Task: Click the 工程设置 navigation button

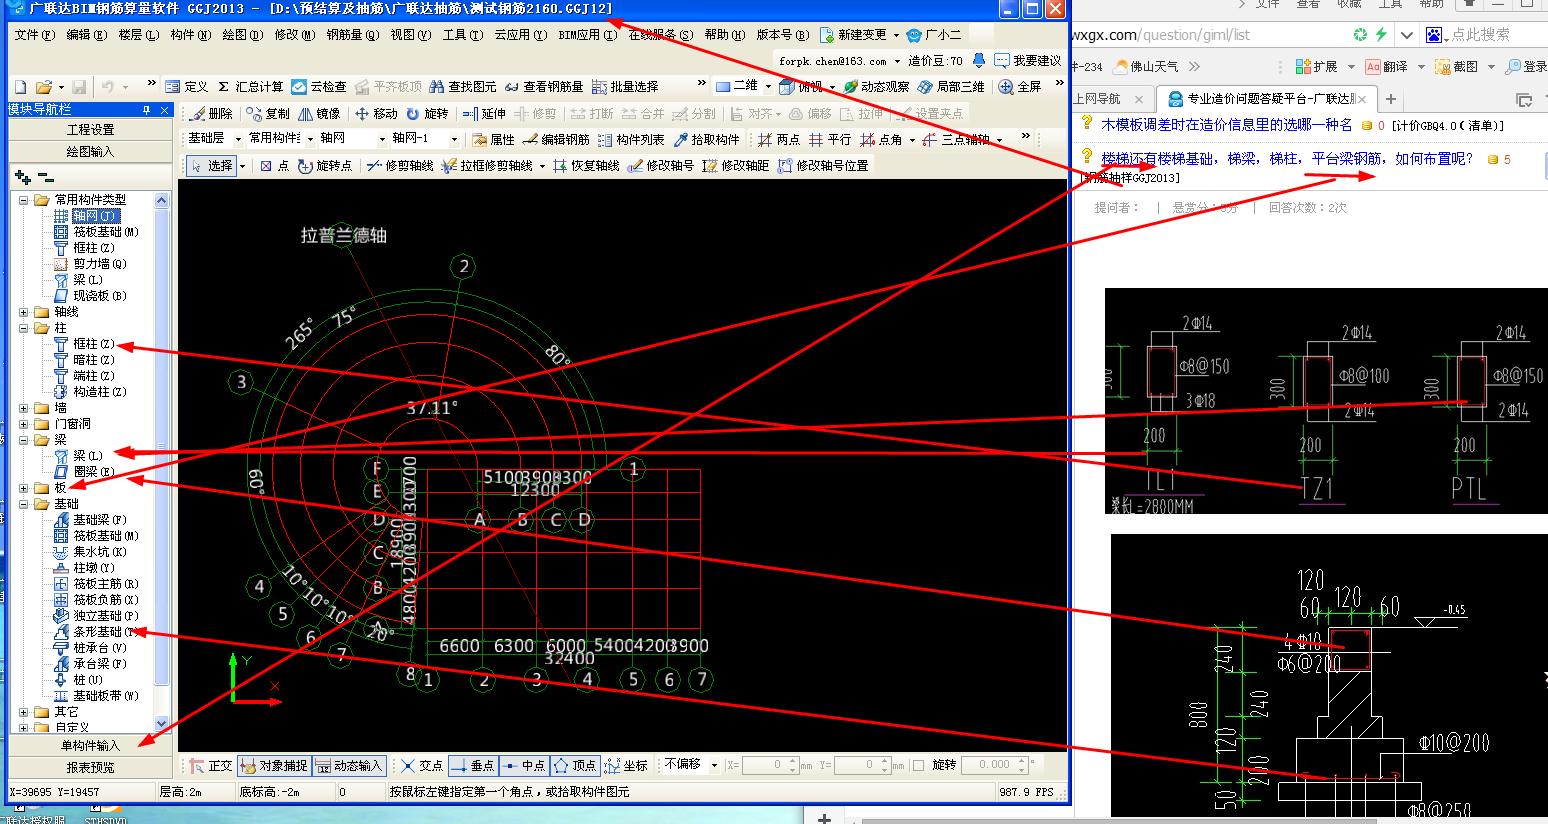Action: pyautogui.click(x=90, y=130)
